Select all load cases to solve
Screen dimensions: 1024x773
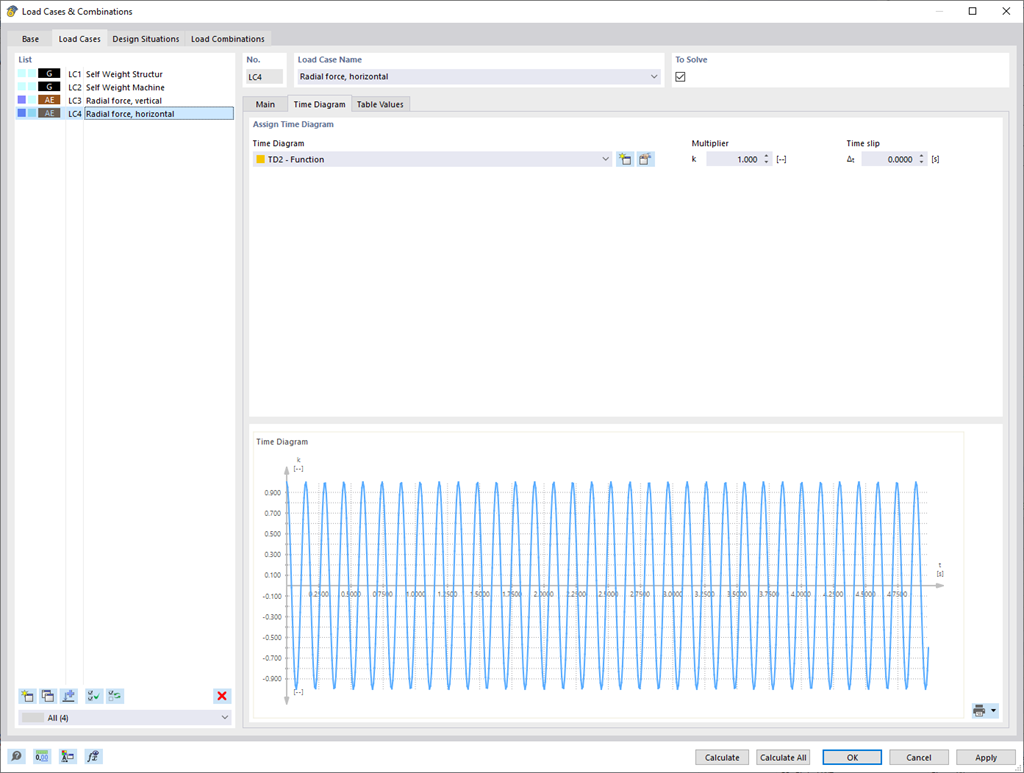93,696
